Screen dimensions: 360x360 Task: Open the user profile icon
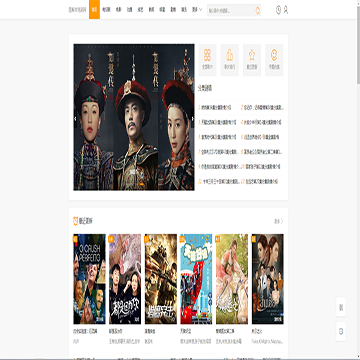(286, 10)
